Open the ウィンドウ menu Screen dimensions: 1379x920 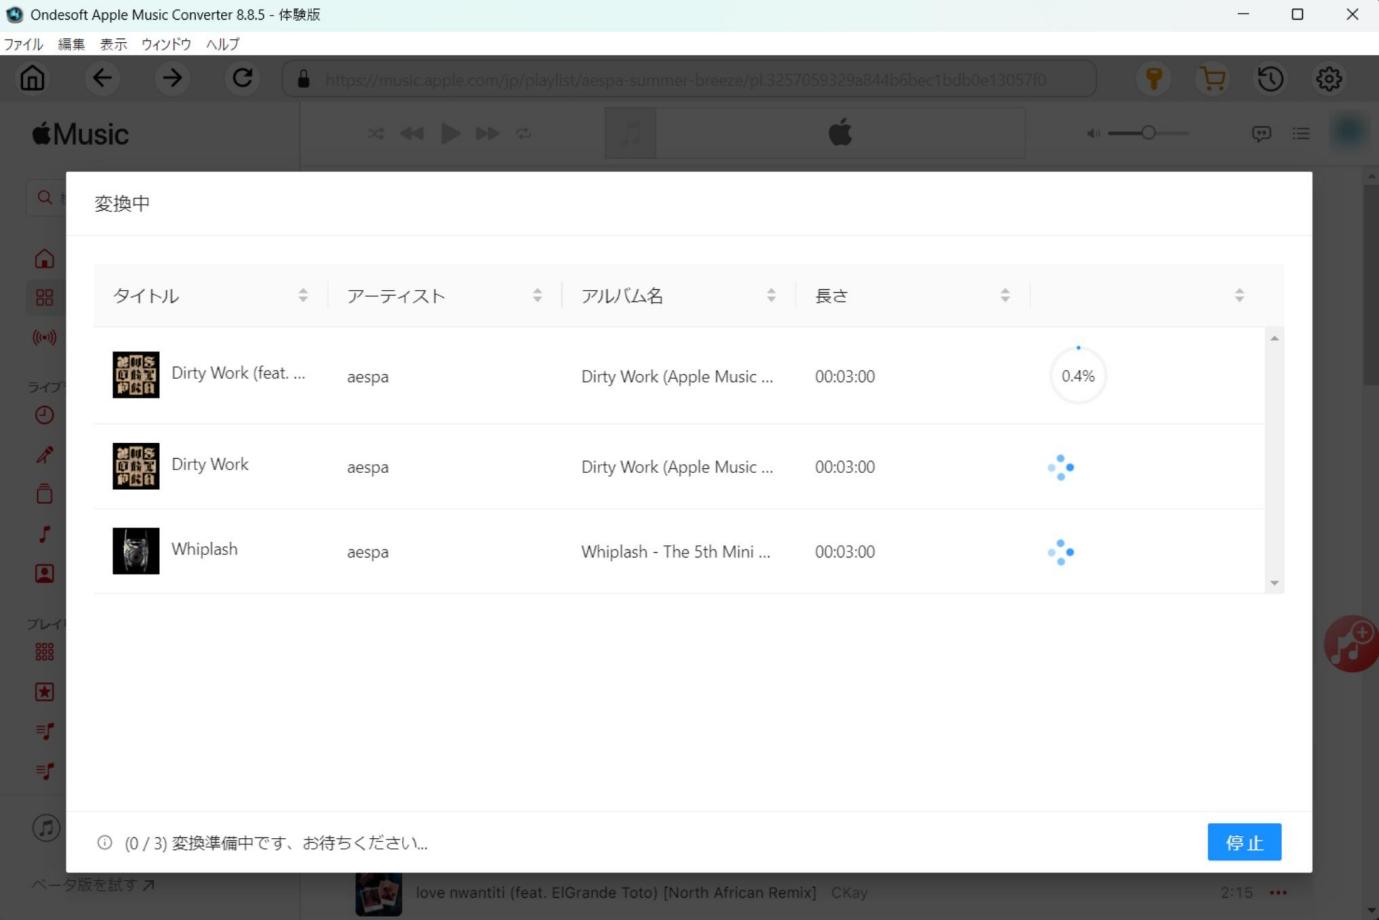click(166, 44)
